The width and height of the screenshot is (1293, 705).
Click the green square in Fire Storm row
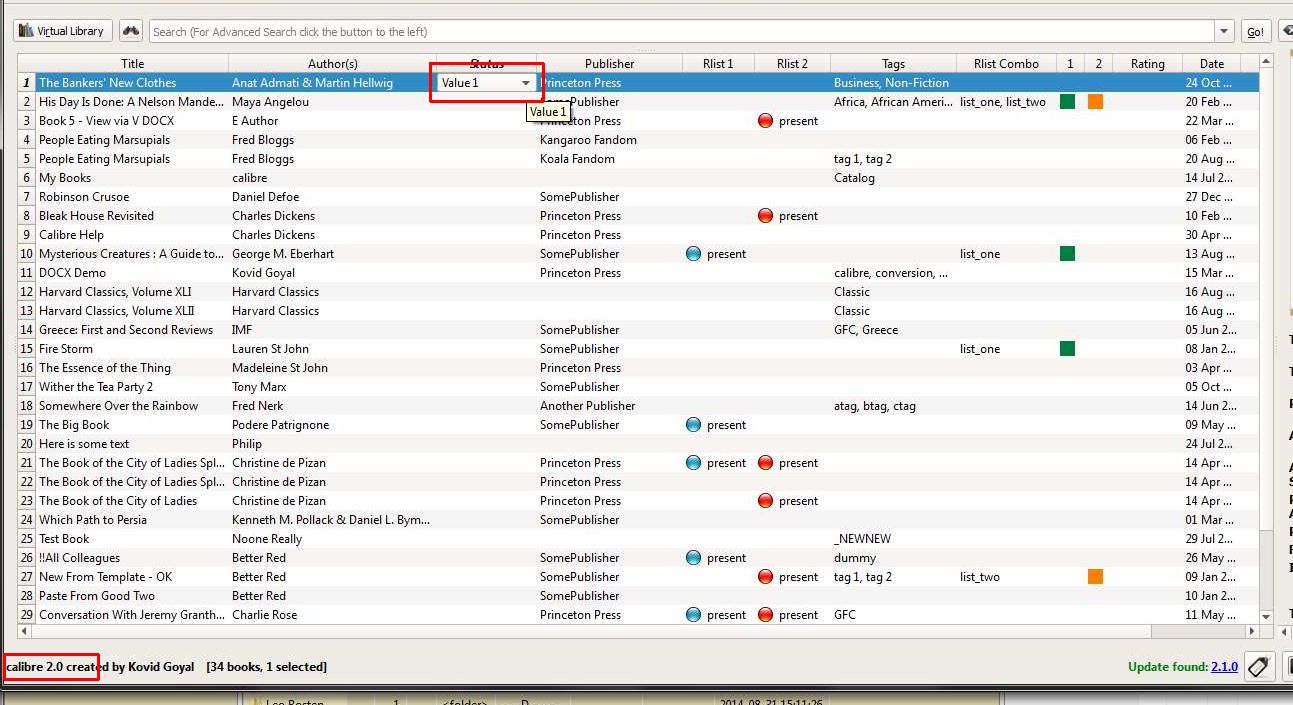click(x=1067, y=349)
